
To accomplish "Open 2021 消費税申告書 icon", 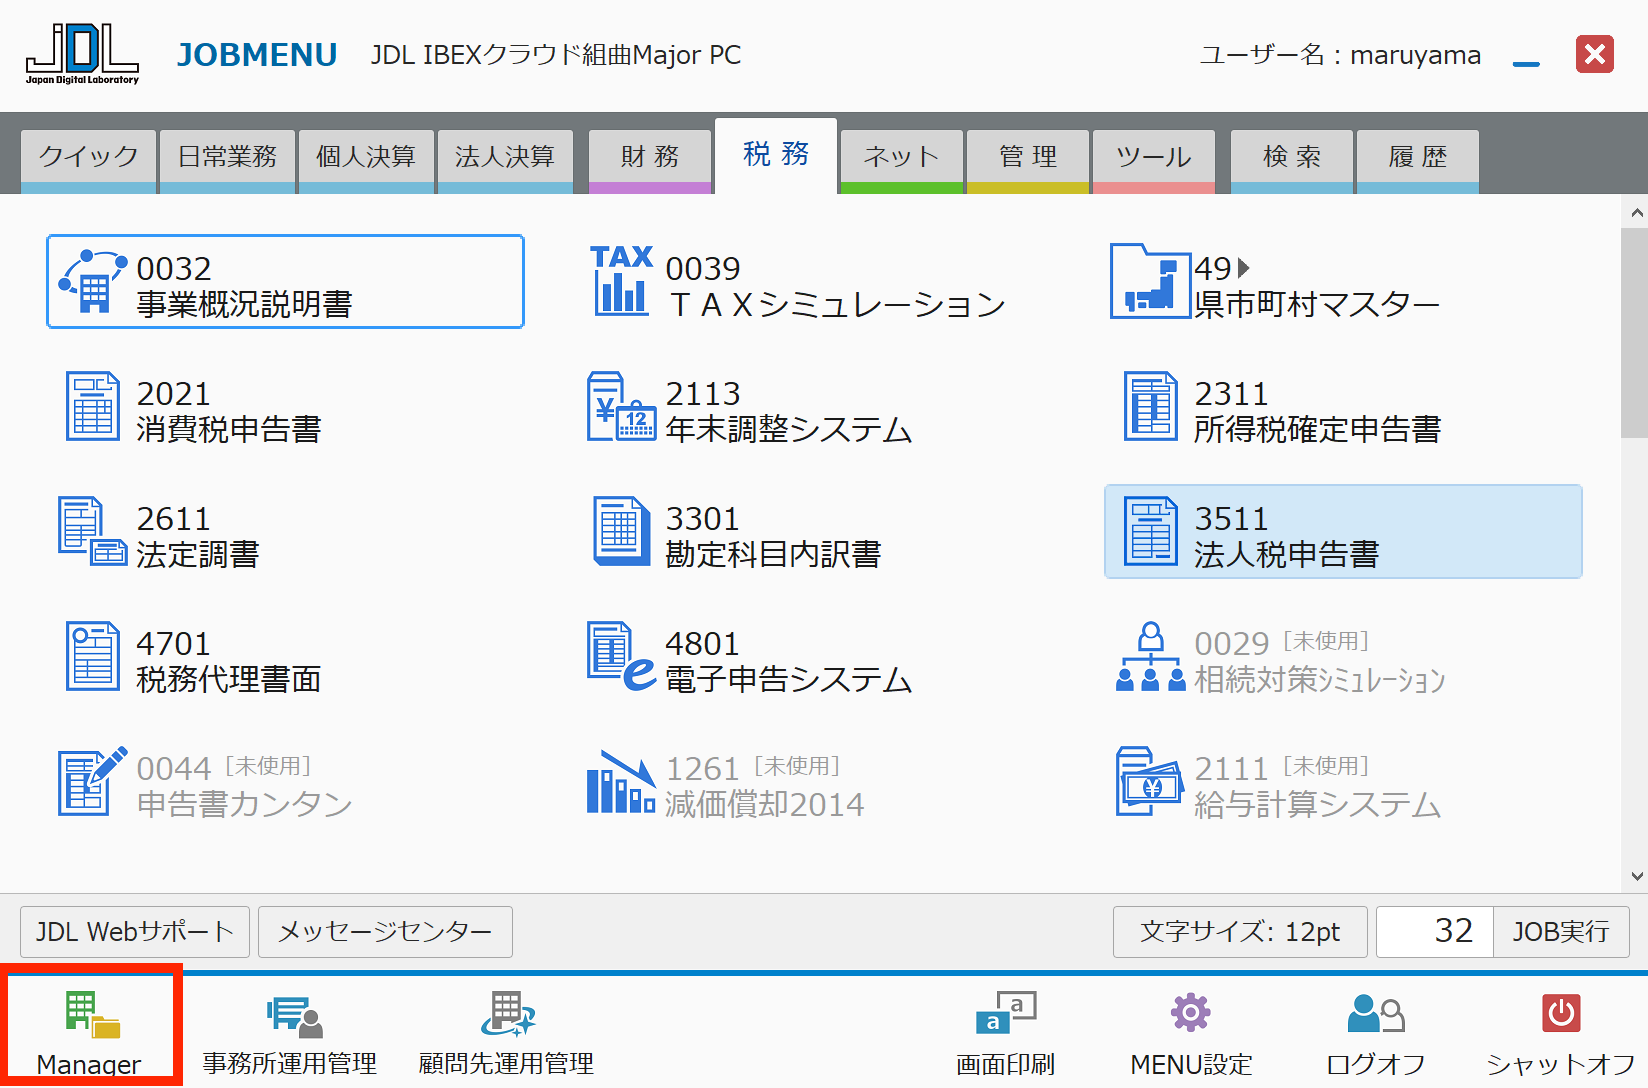I will point(93,406).
